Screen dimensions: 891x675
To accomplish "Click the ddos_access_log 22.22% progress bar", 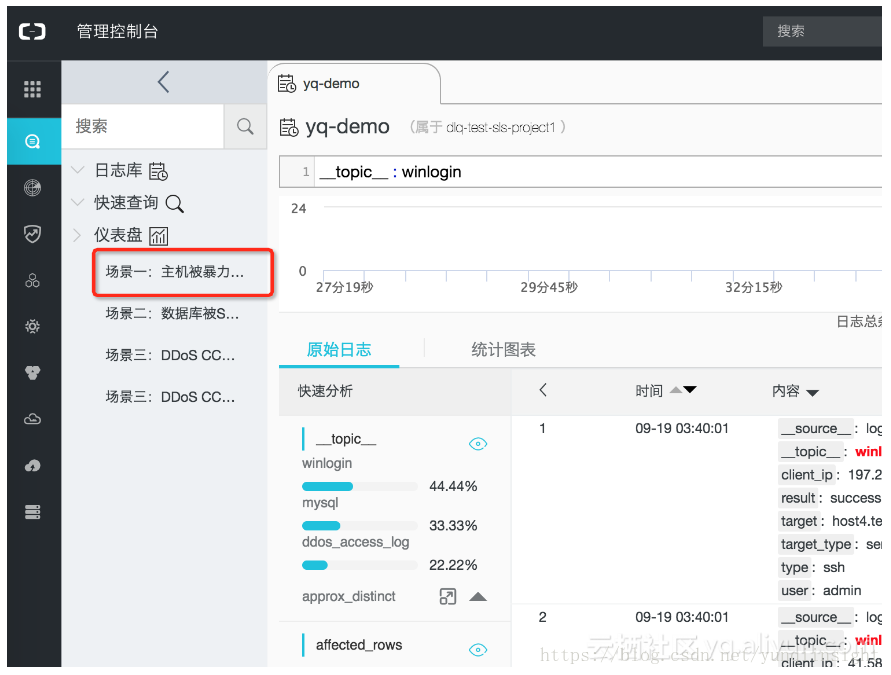I will point(360,565).
